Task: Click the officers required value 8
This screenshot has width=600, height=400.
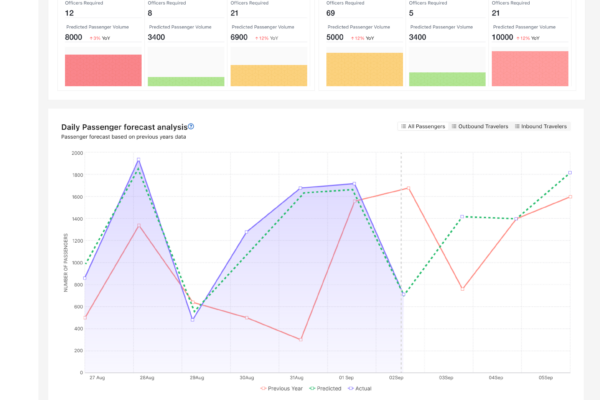Action: click(x=150, y=13)
